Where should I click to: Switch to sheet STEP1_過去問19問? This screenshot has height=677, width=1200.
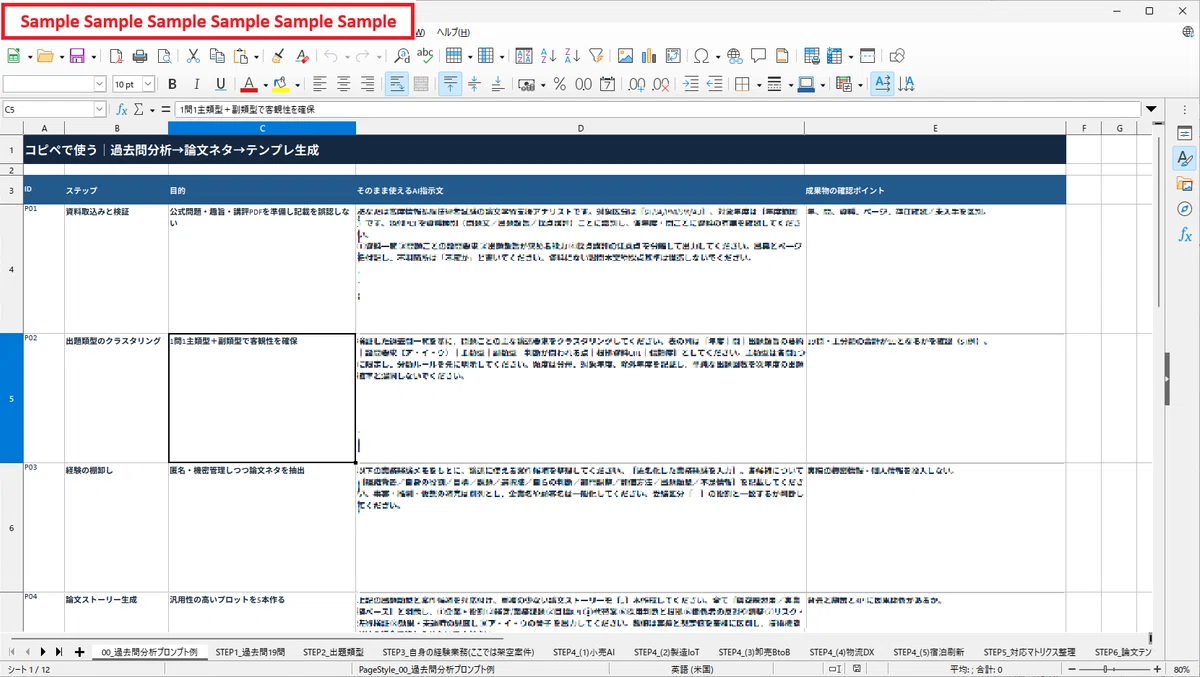click(250, 652)
